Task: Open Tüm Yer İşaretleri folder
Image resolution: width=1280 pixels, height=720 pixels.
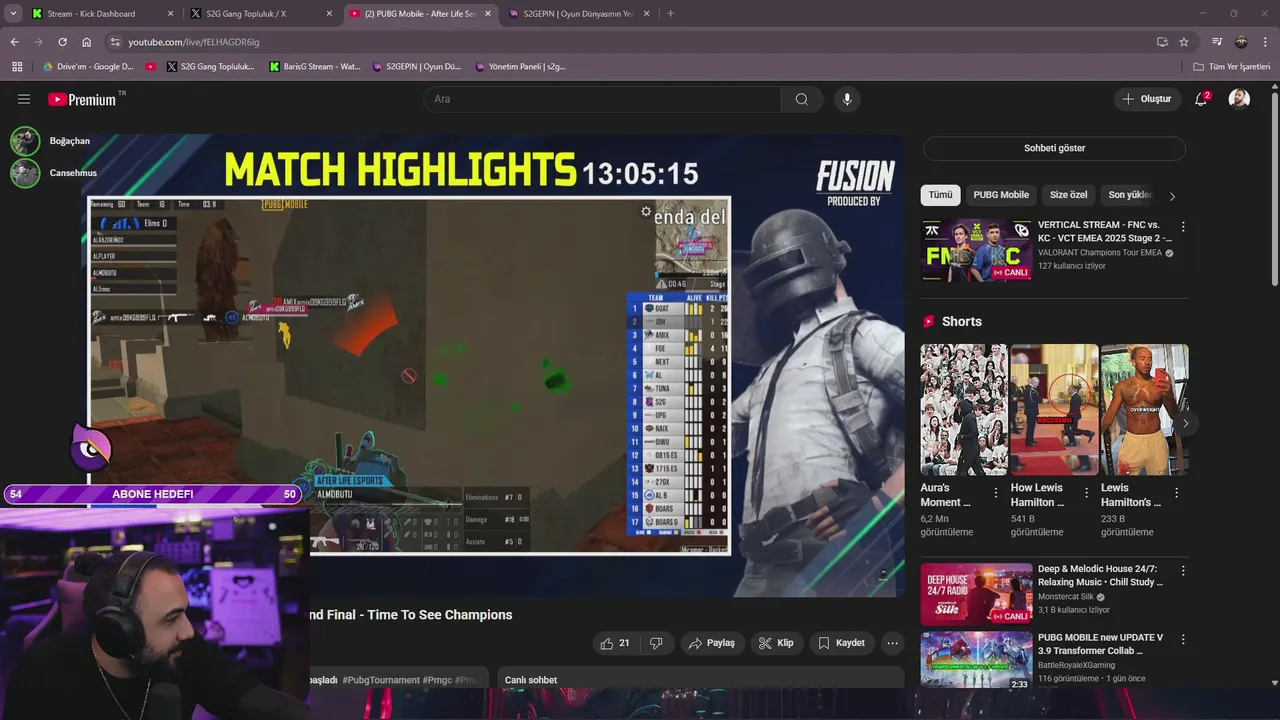Action: (x=1232, y=67)
